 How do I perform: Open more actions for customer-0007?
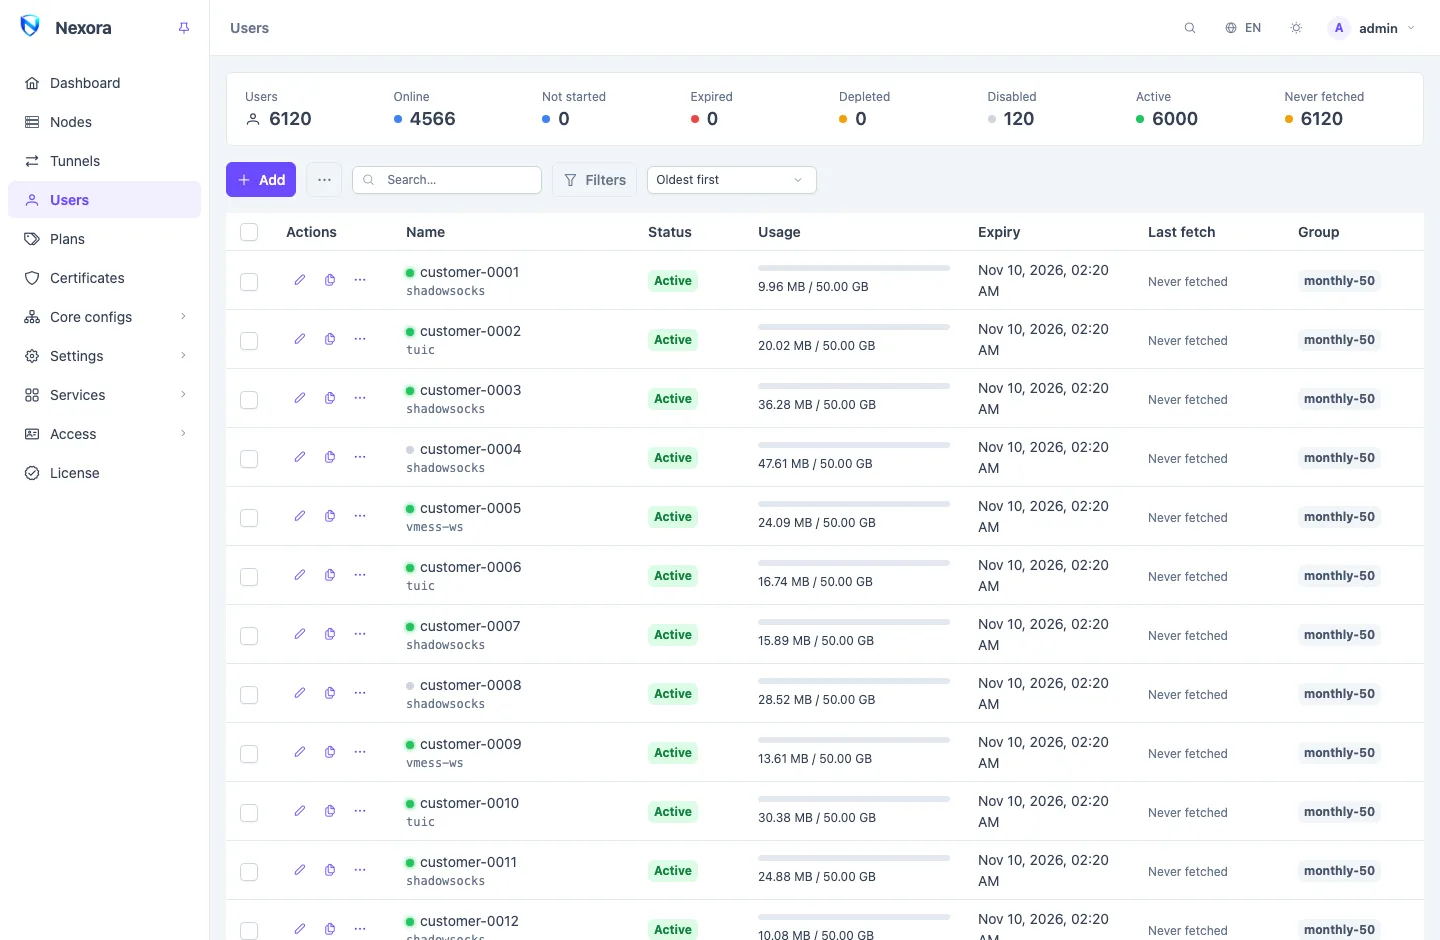pos(360,634)
